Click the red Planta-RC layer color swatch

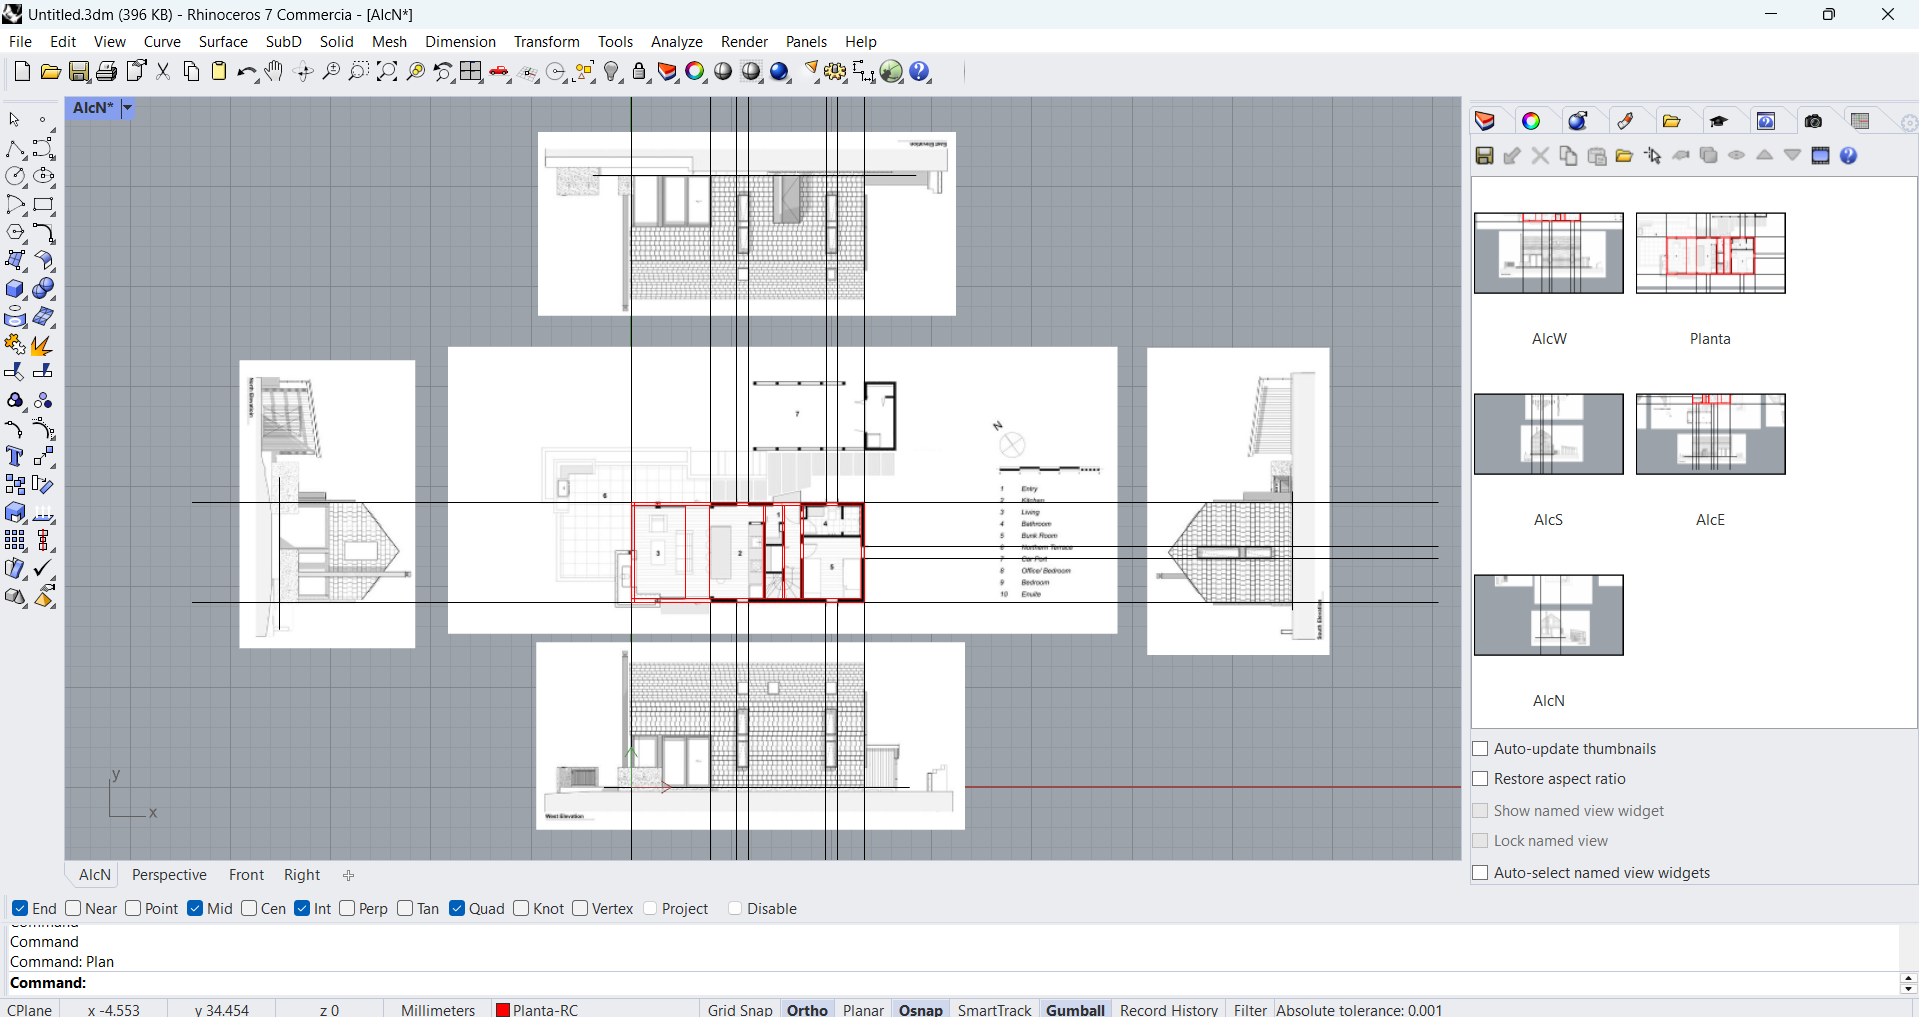[503, 1009]
